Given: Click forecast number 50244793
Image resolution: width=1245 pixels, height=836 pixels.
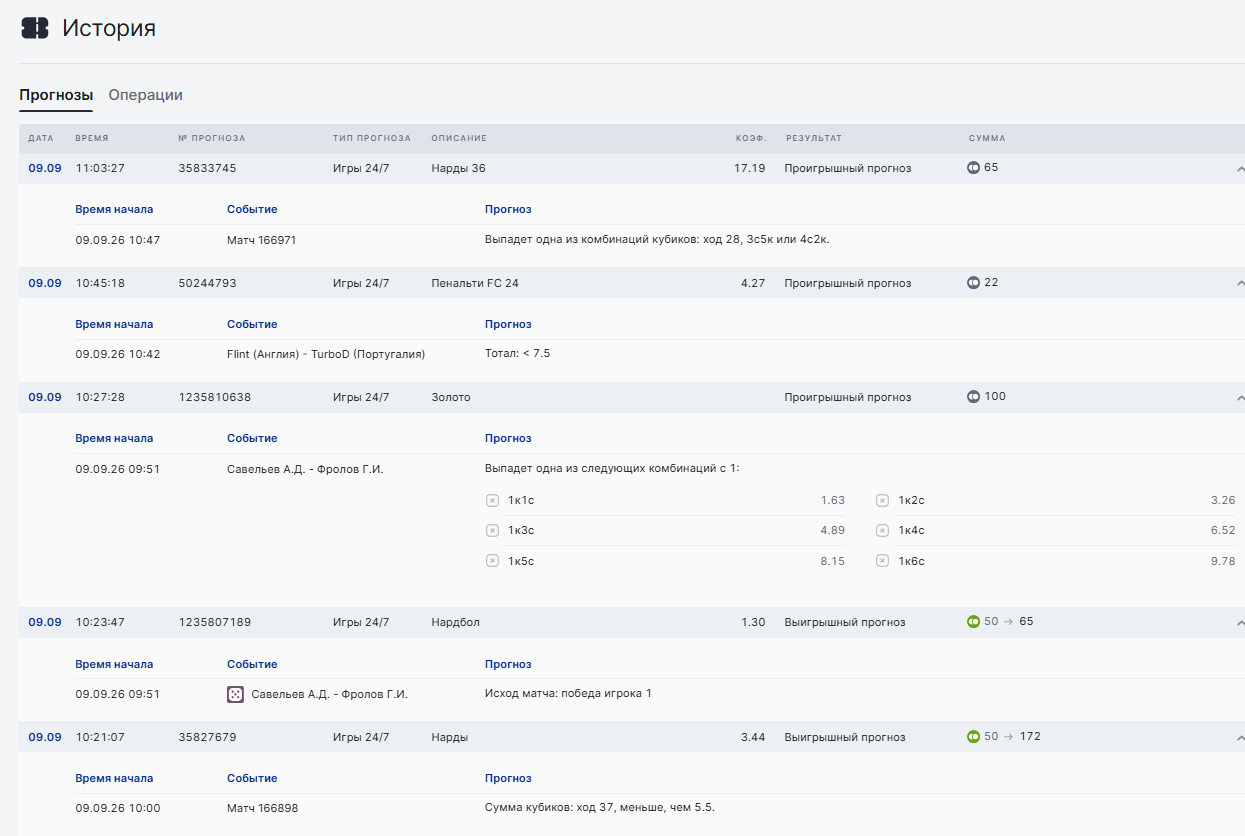Looking at the screenshot, I should tap(208, 283).
